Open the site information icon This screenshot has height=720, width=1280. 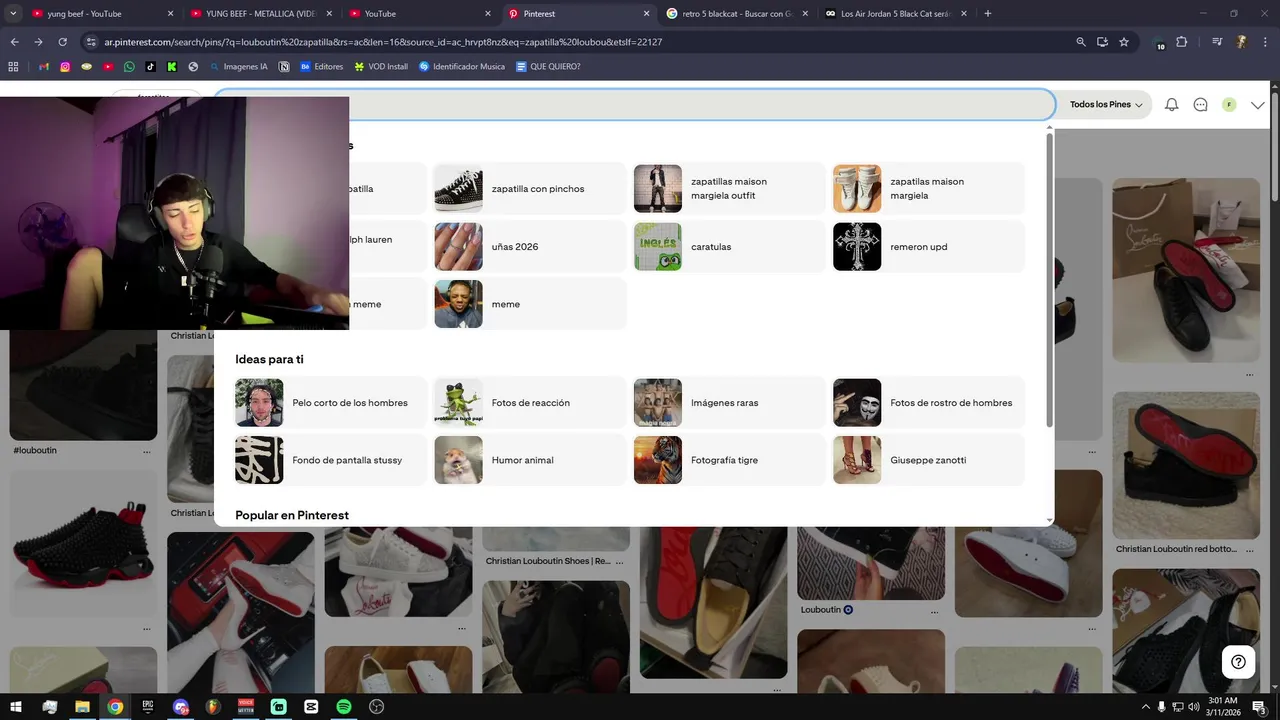coord(91,42)
